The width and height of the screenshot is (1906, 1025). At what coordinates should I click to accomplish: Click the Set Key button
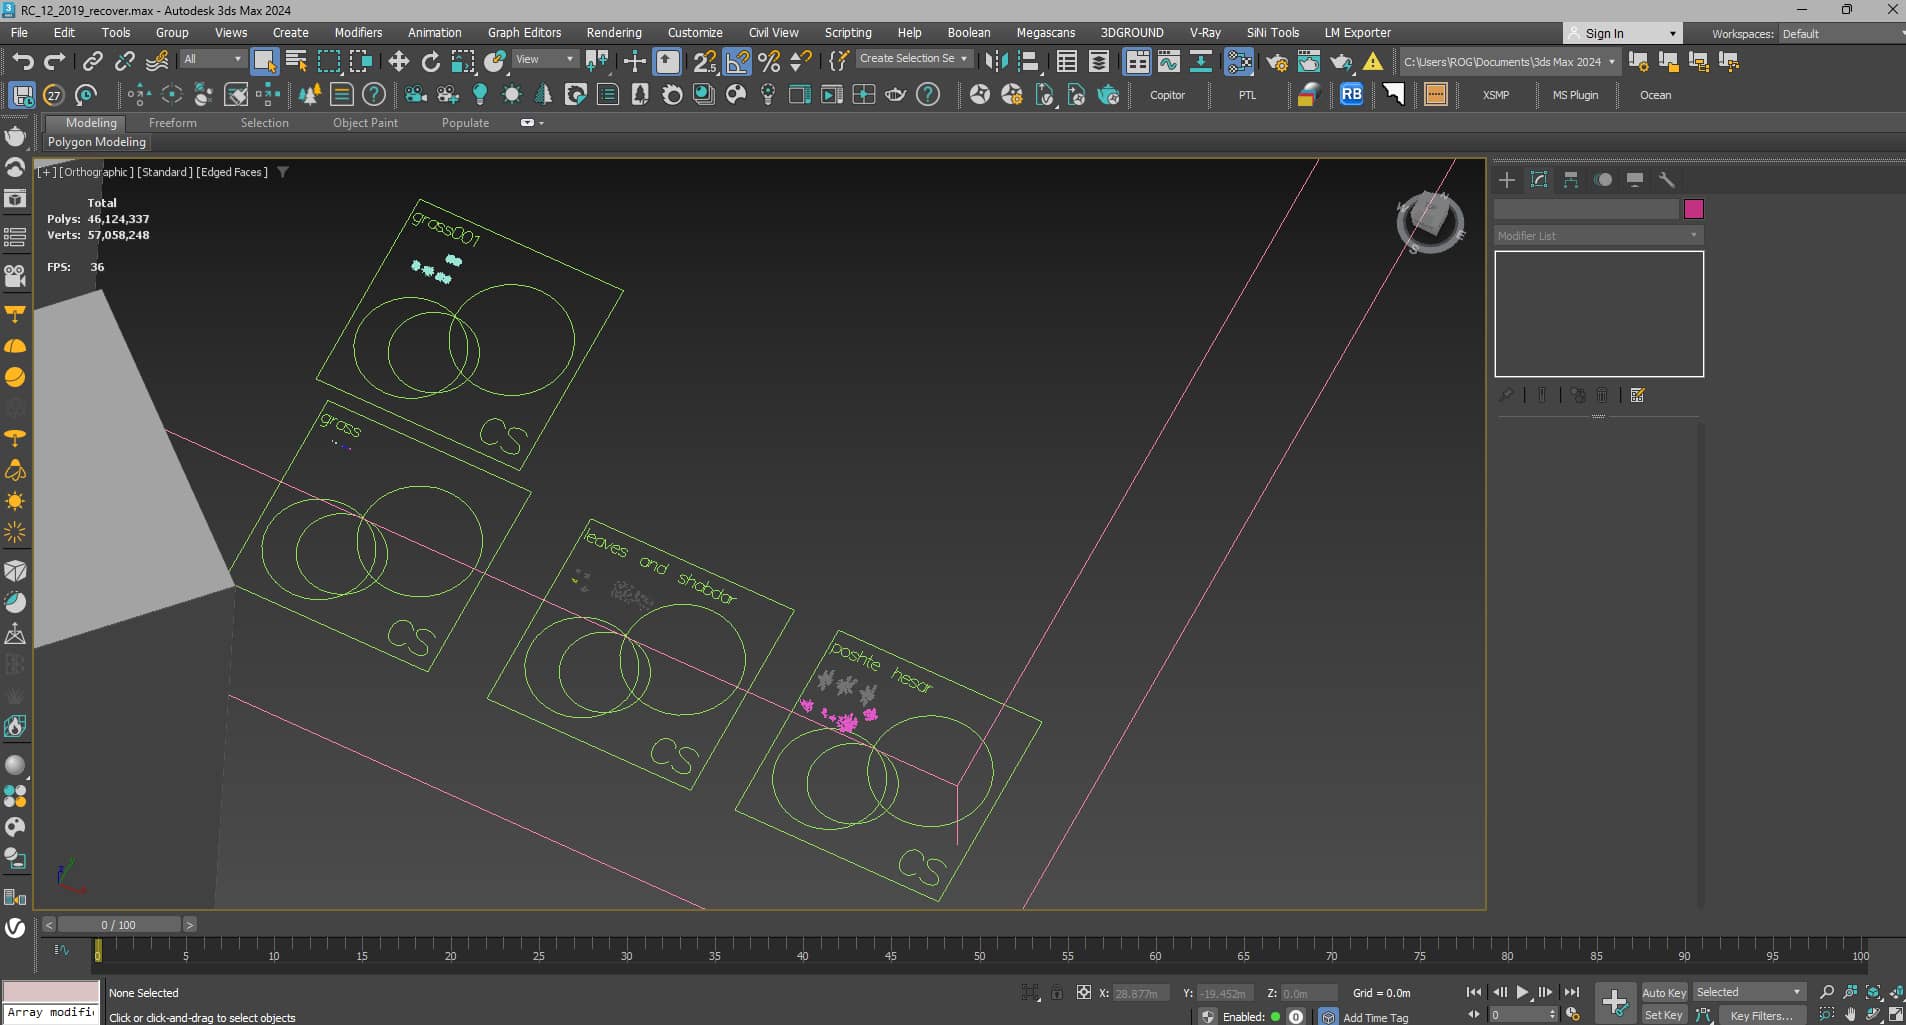1663,1015
